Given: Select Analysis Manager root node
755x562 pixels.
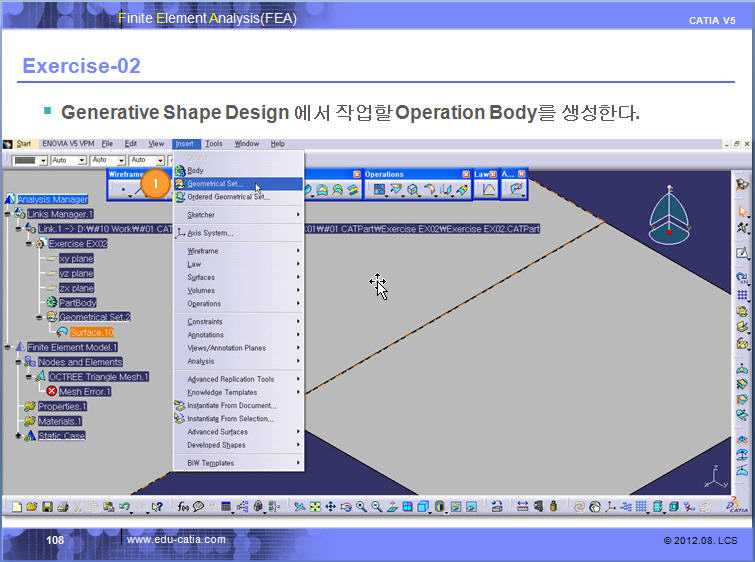Looking at the screenshot, I should tap(52, 199).
